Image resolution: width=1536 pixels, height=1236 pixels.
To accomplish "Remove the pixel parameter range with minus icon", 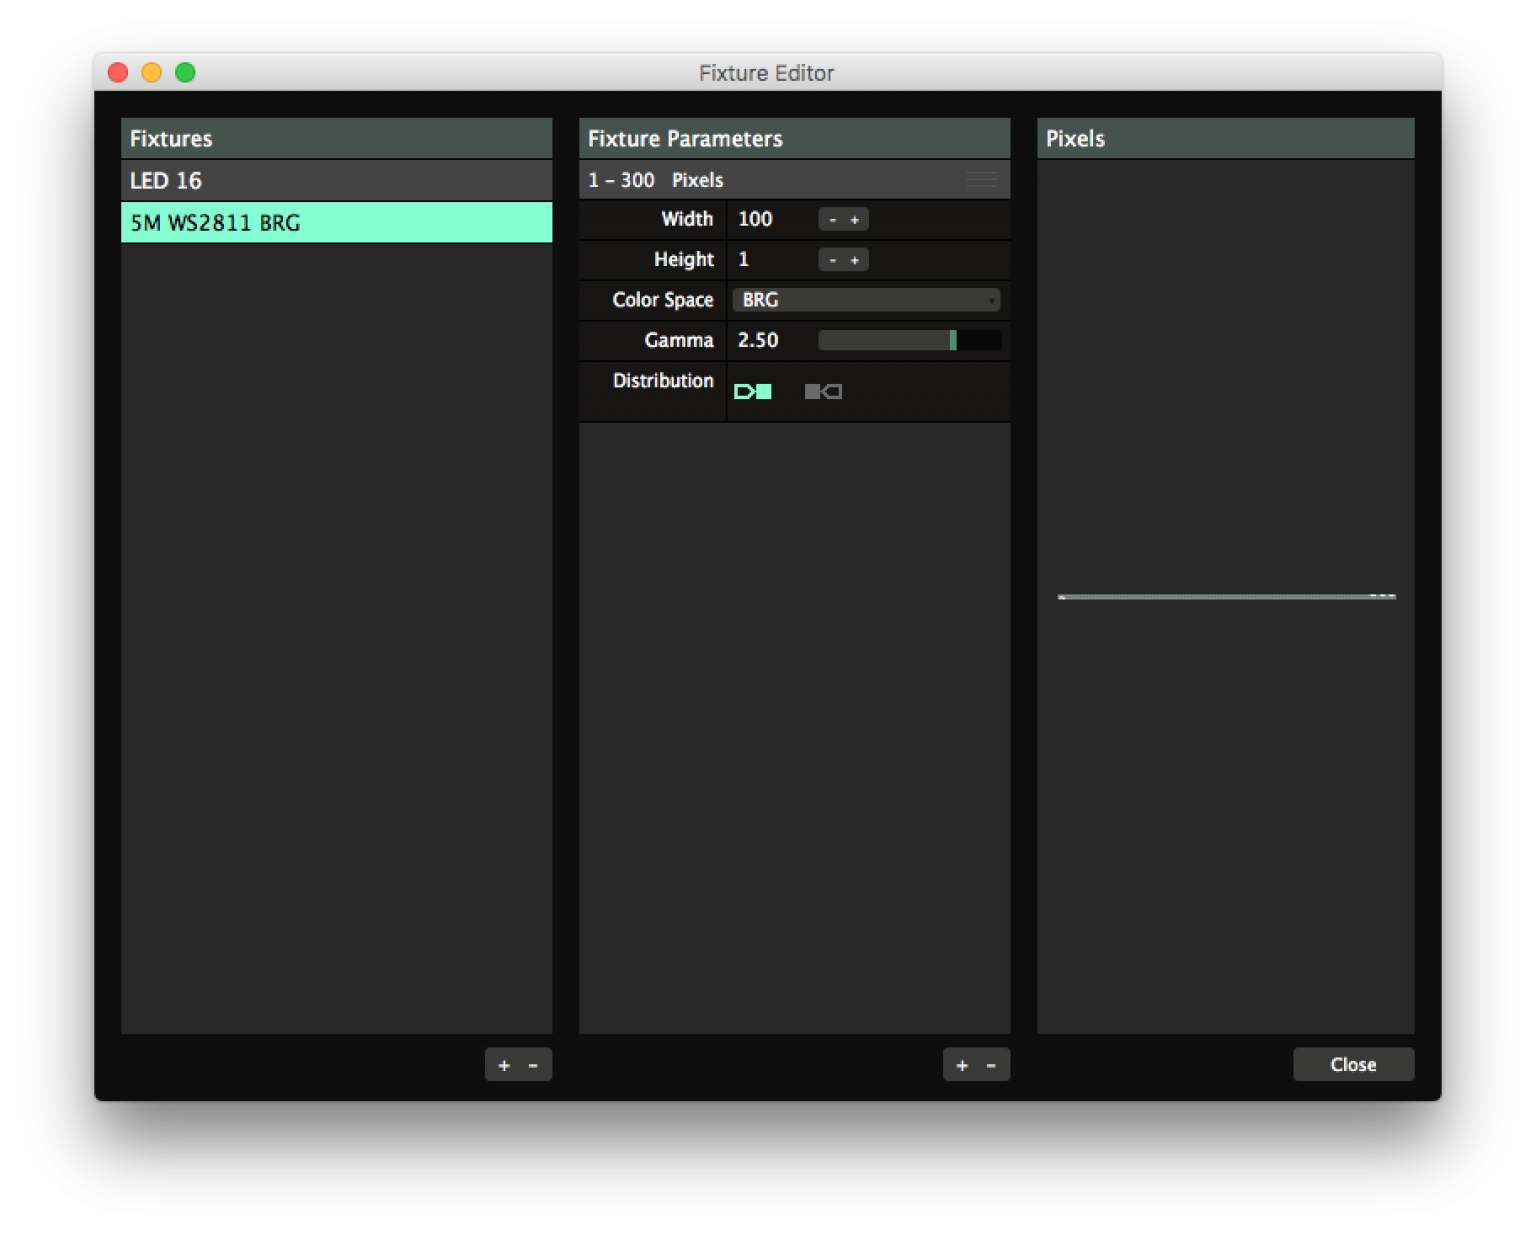I will pyautogui.click(x=991, y=1064).
